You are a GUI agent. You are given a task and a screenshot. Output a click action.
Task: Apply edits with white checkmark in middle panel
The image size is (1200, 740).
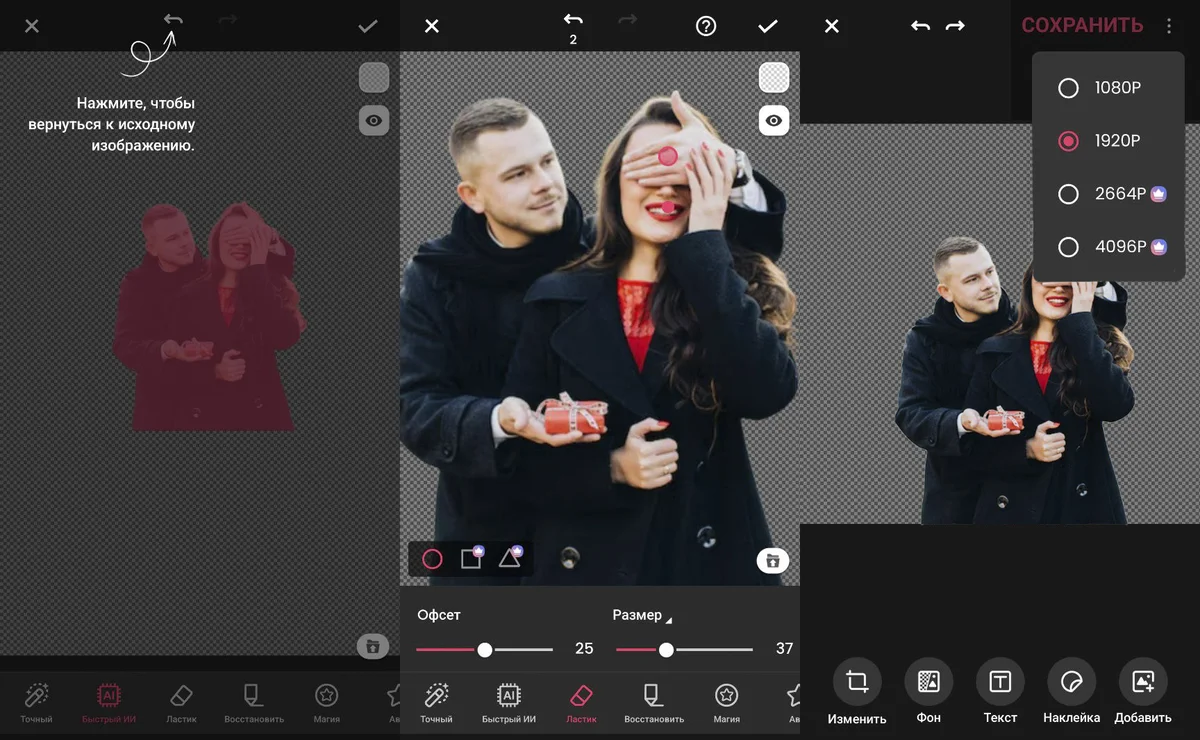pos(768,26)
